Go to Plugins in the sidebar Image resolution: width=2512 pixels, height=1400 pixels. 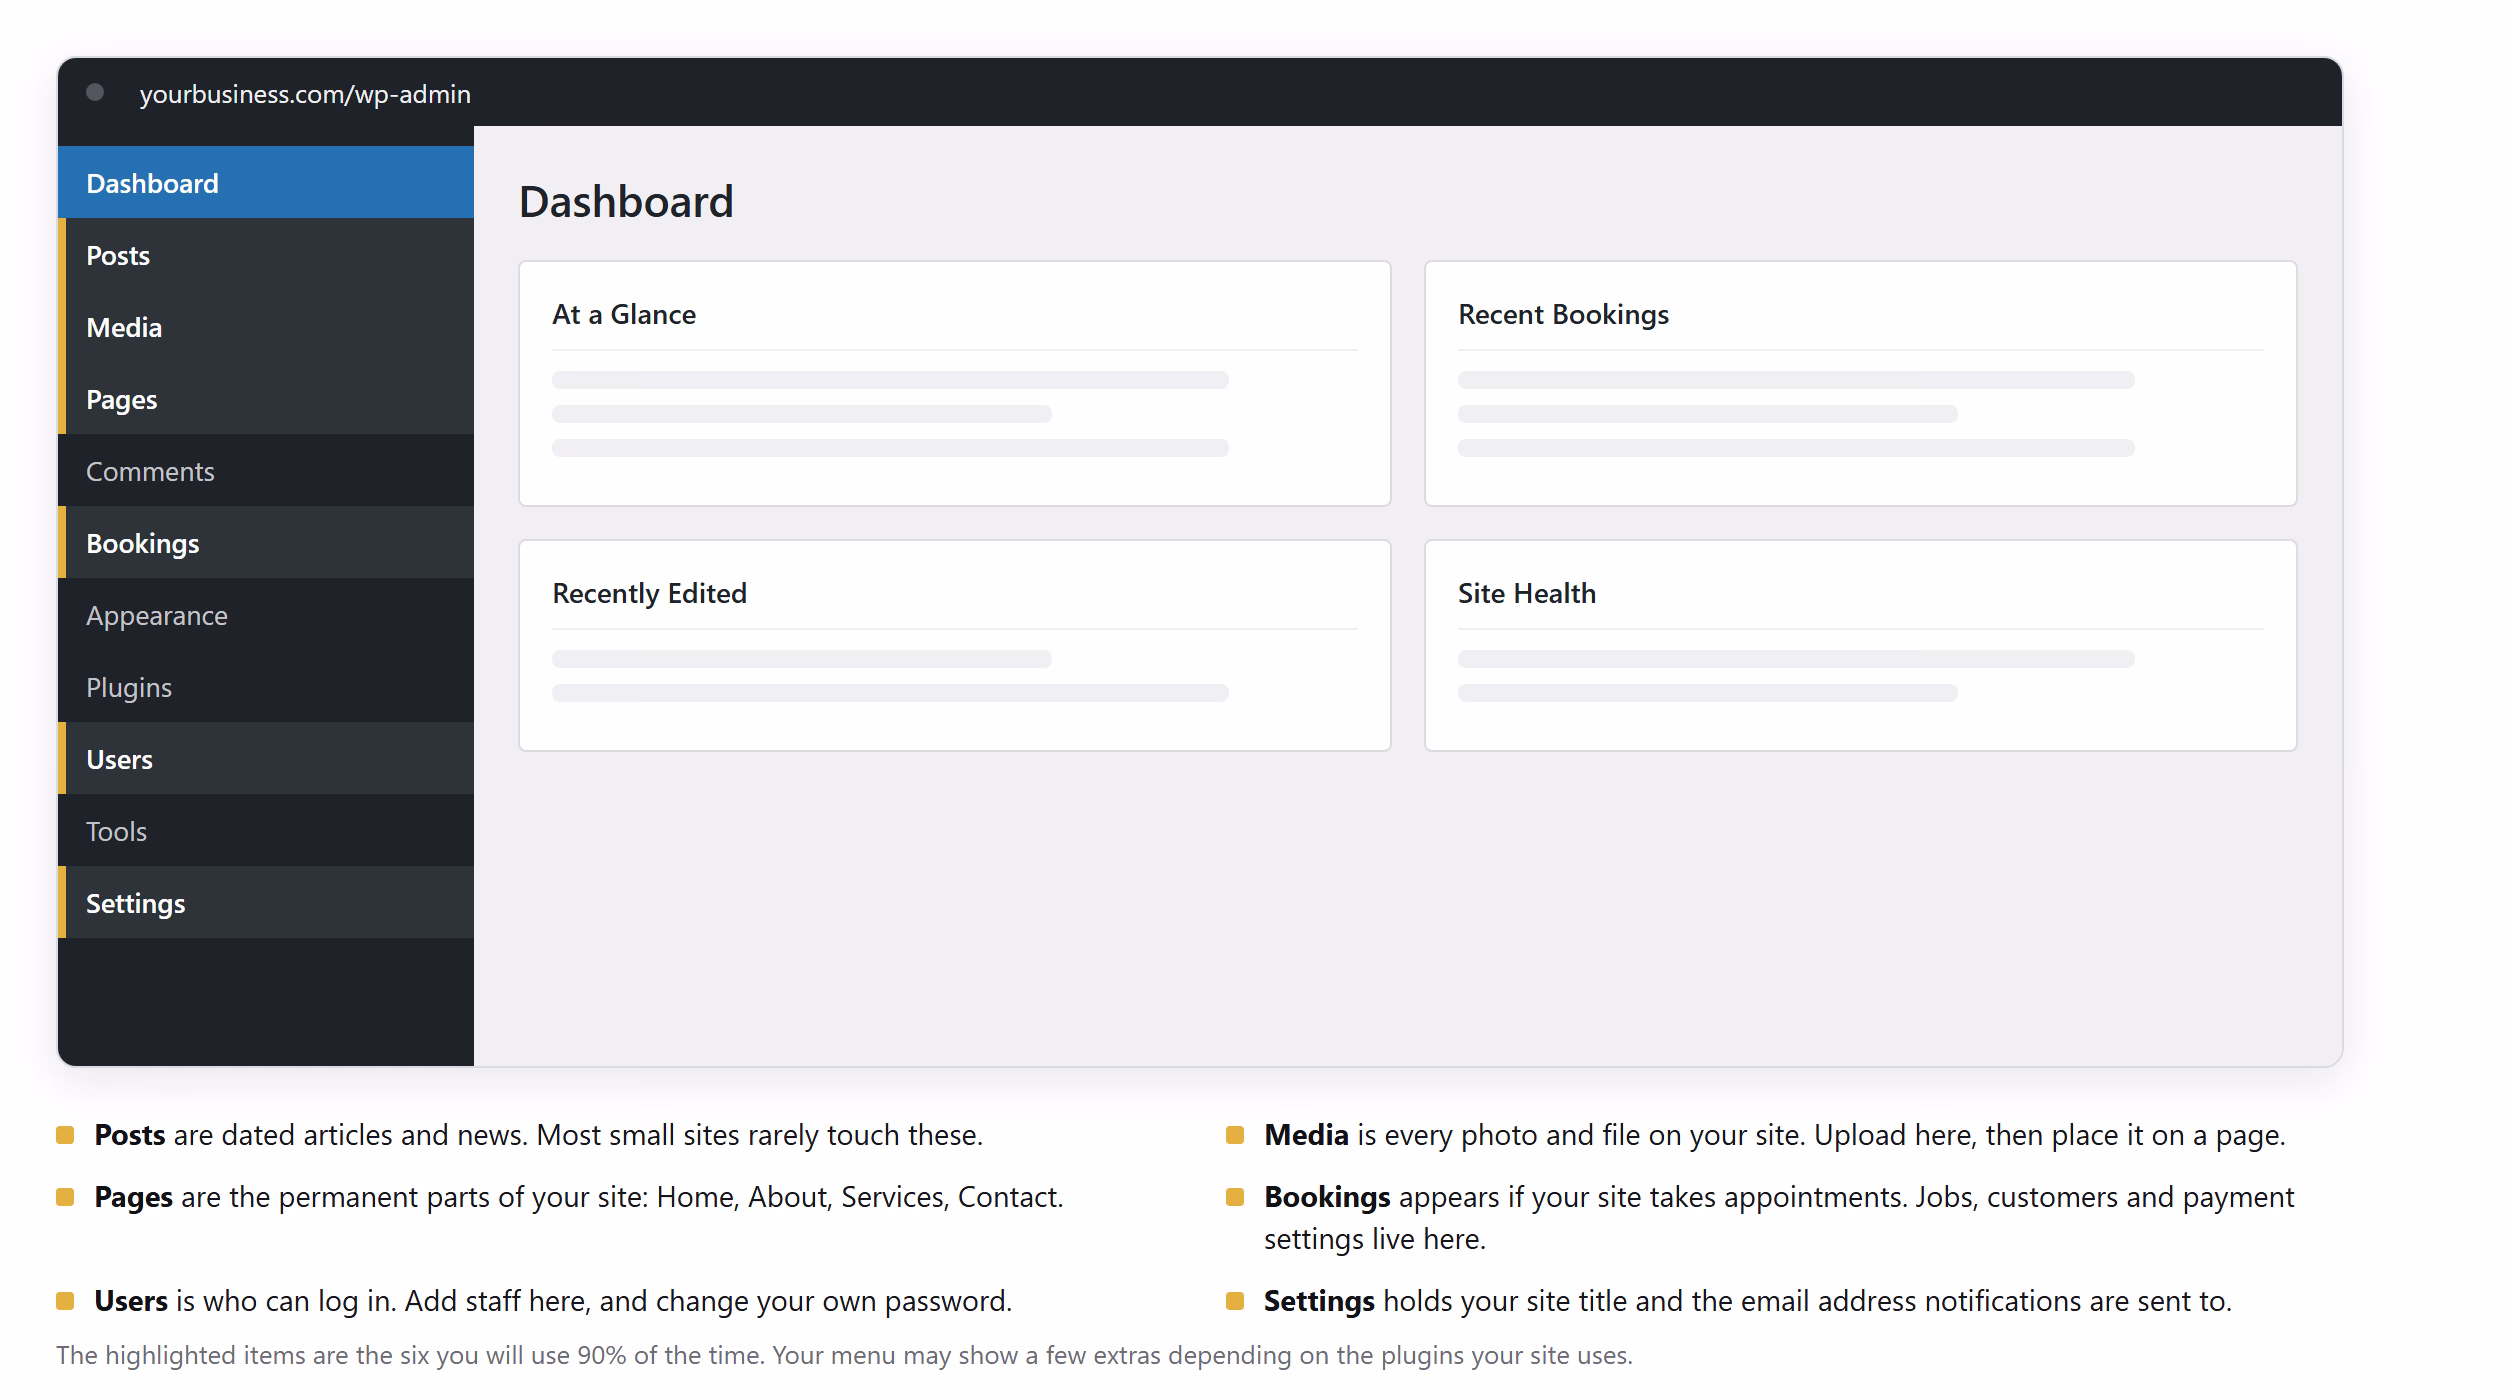click(266, 687)
